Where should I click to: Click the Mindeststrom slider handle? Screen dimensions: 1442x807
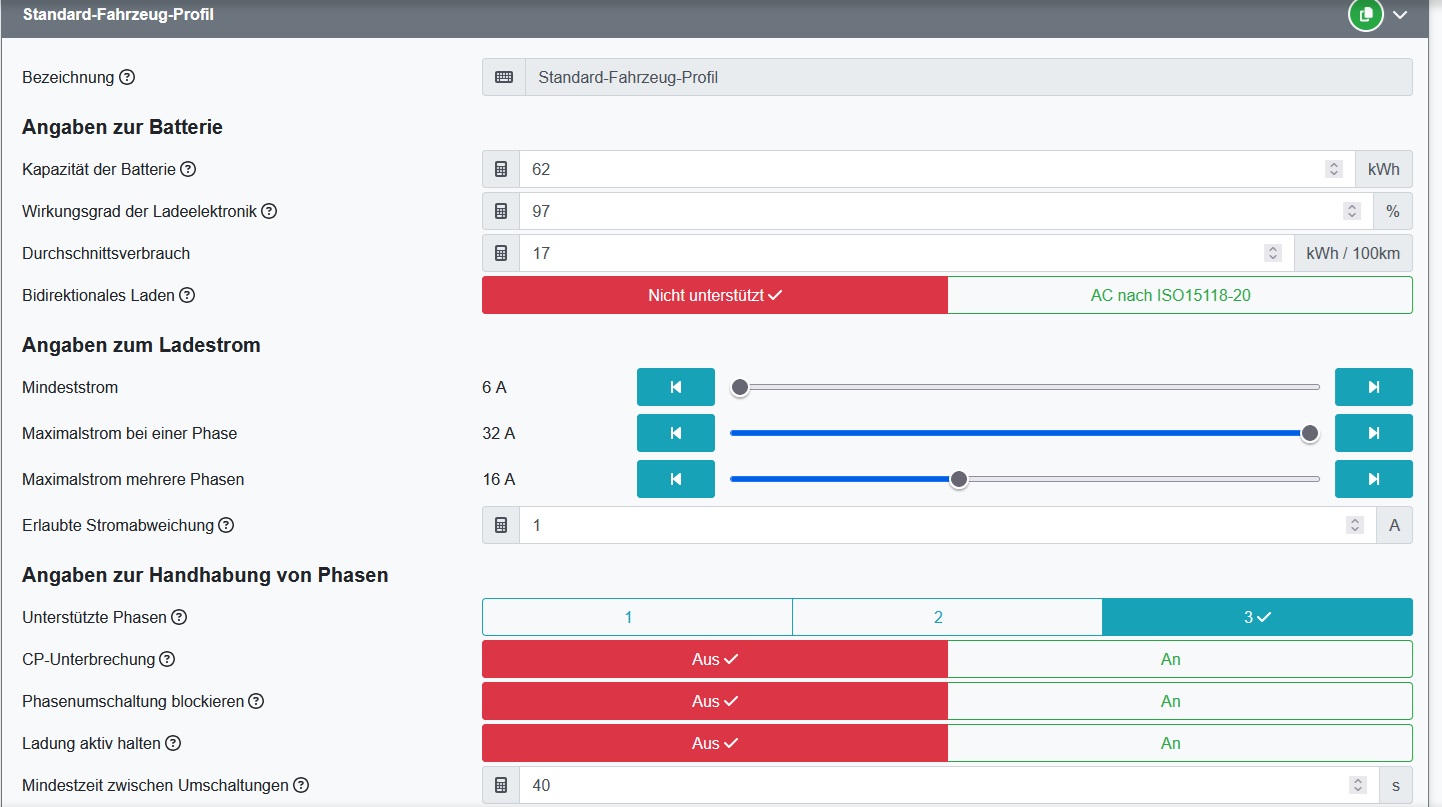tap(740, 387)
